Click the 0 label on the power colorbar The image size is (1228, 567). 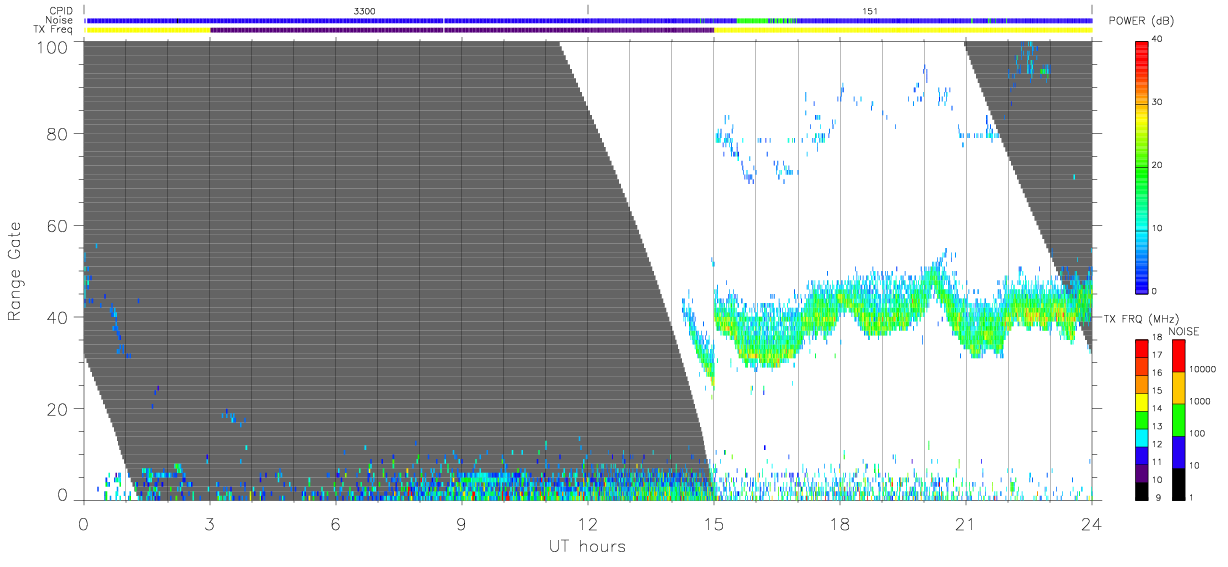[1154, 291]
